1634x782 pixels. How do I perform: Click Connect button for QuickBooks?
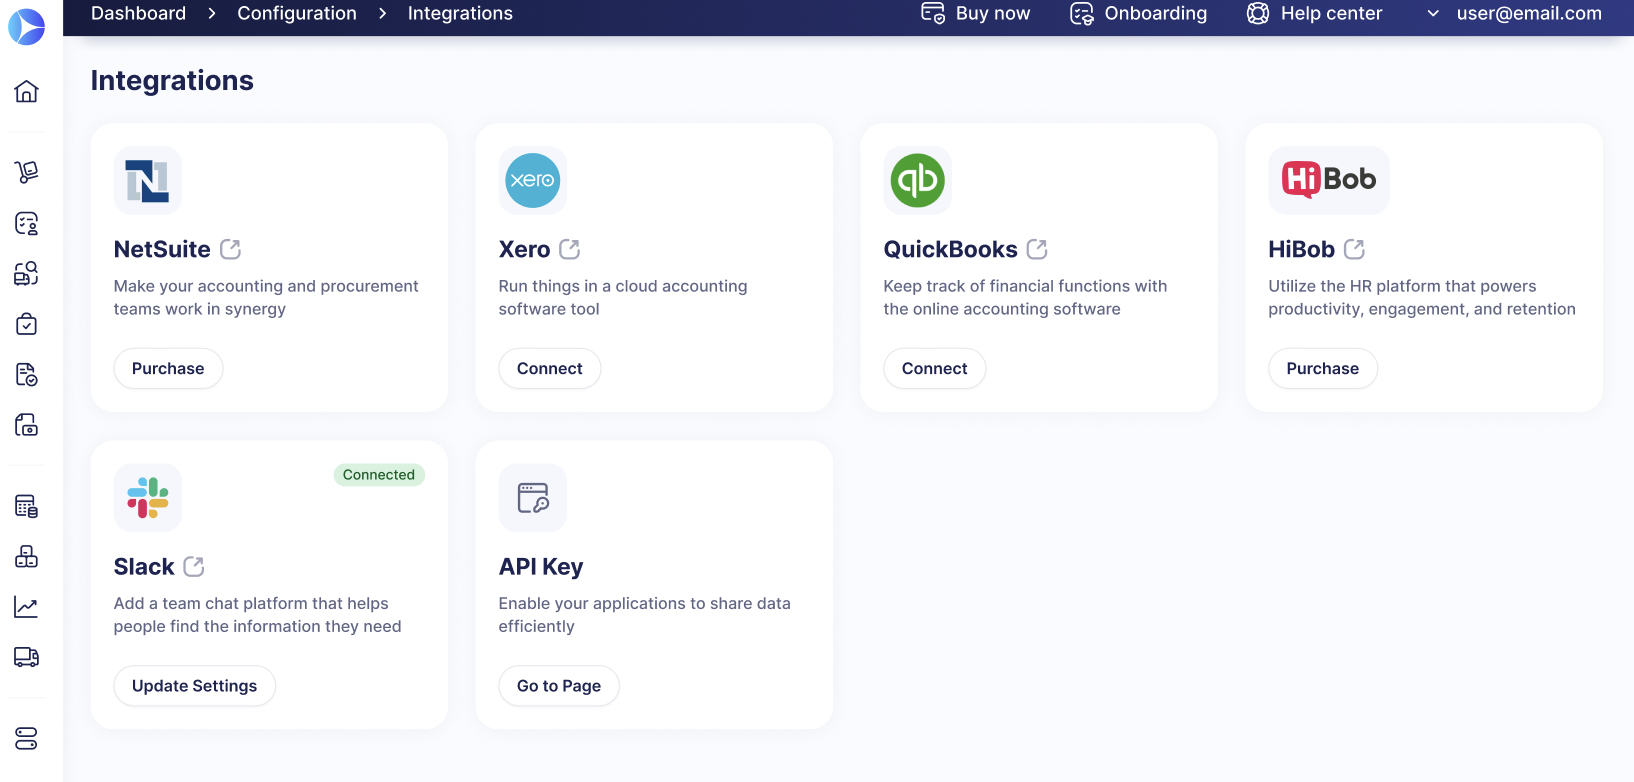coord(935,368)
